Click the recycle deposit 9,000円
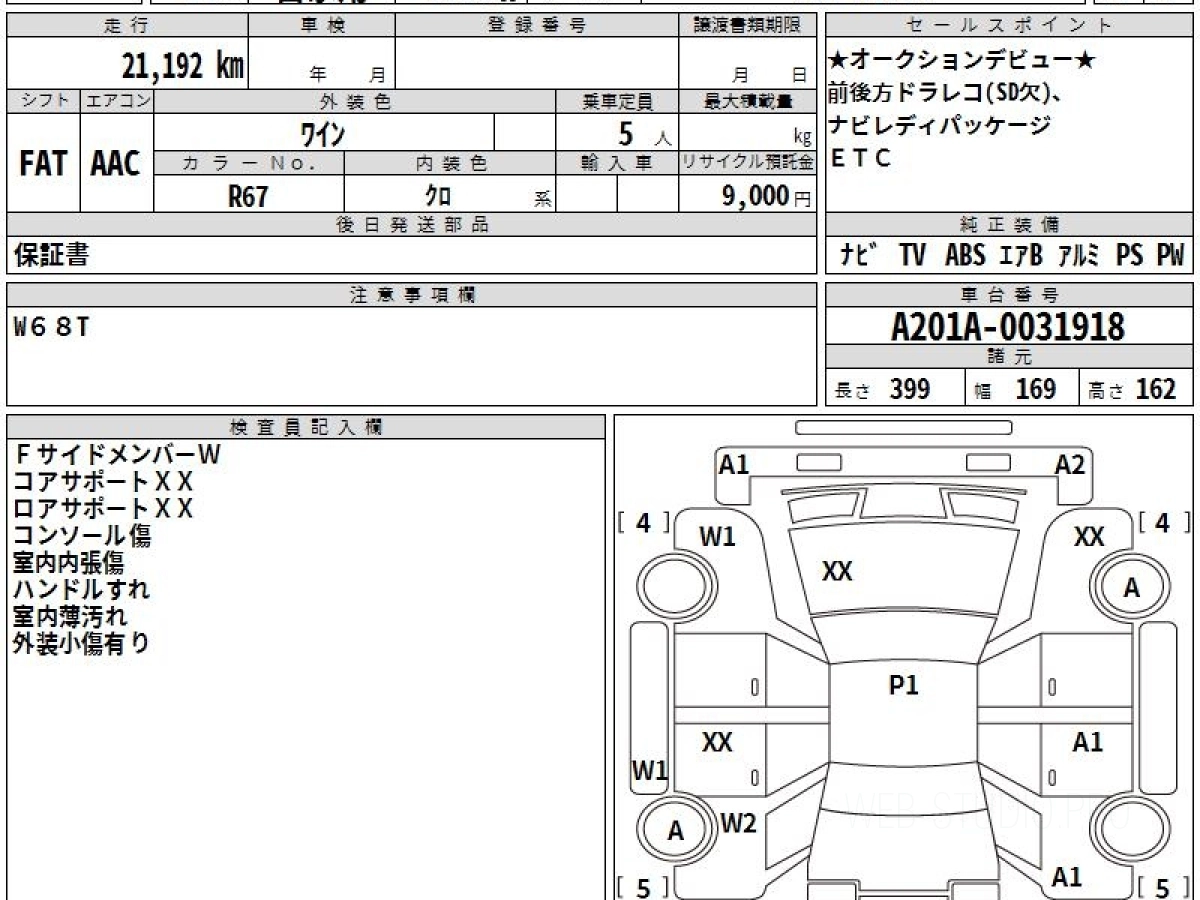 [765, 196]
